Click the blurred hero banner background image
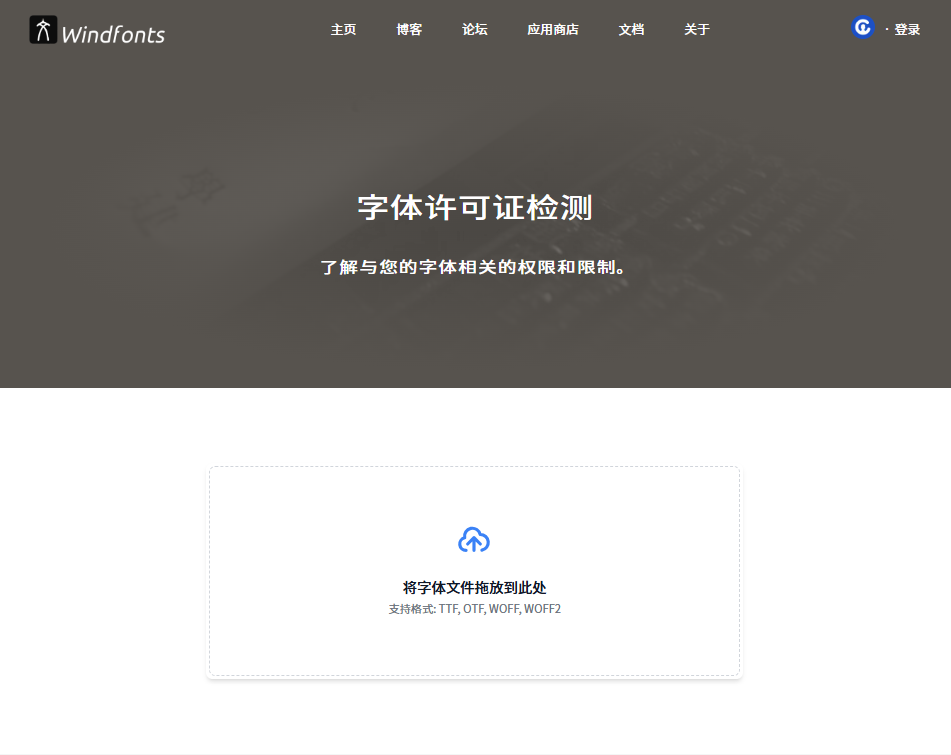The width and height of the screenshot is (951, 755). [150, 300]
